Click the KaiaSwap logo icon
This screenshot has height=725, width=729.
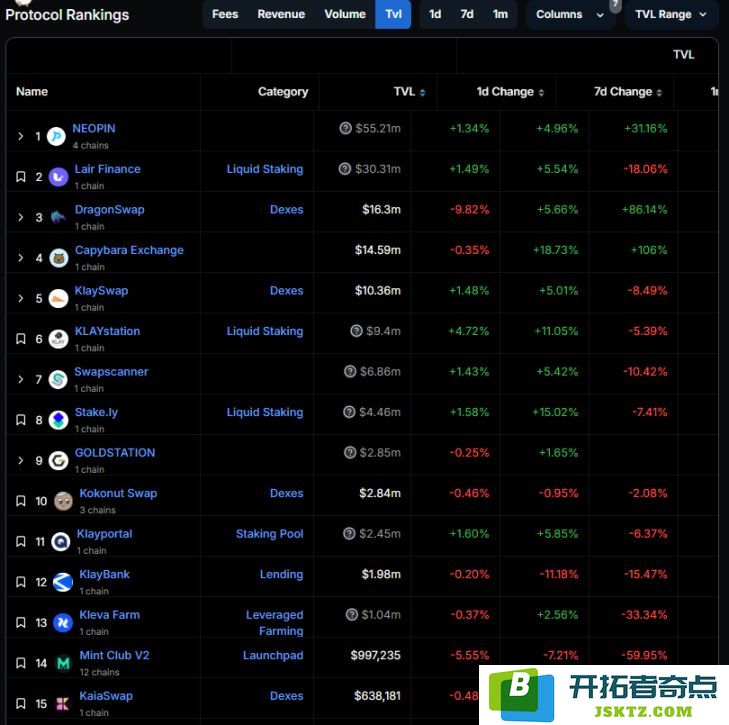click(x=63, y=704)
